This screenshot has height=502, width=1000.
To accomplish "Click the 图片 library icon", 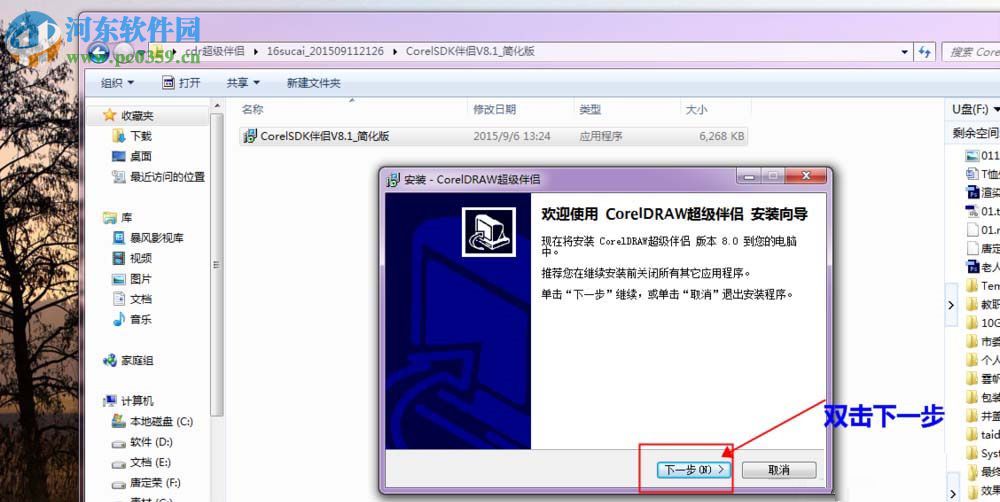I will coord(119,279).
